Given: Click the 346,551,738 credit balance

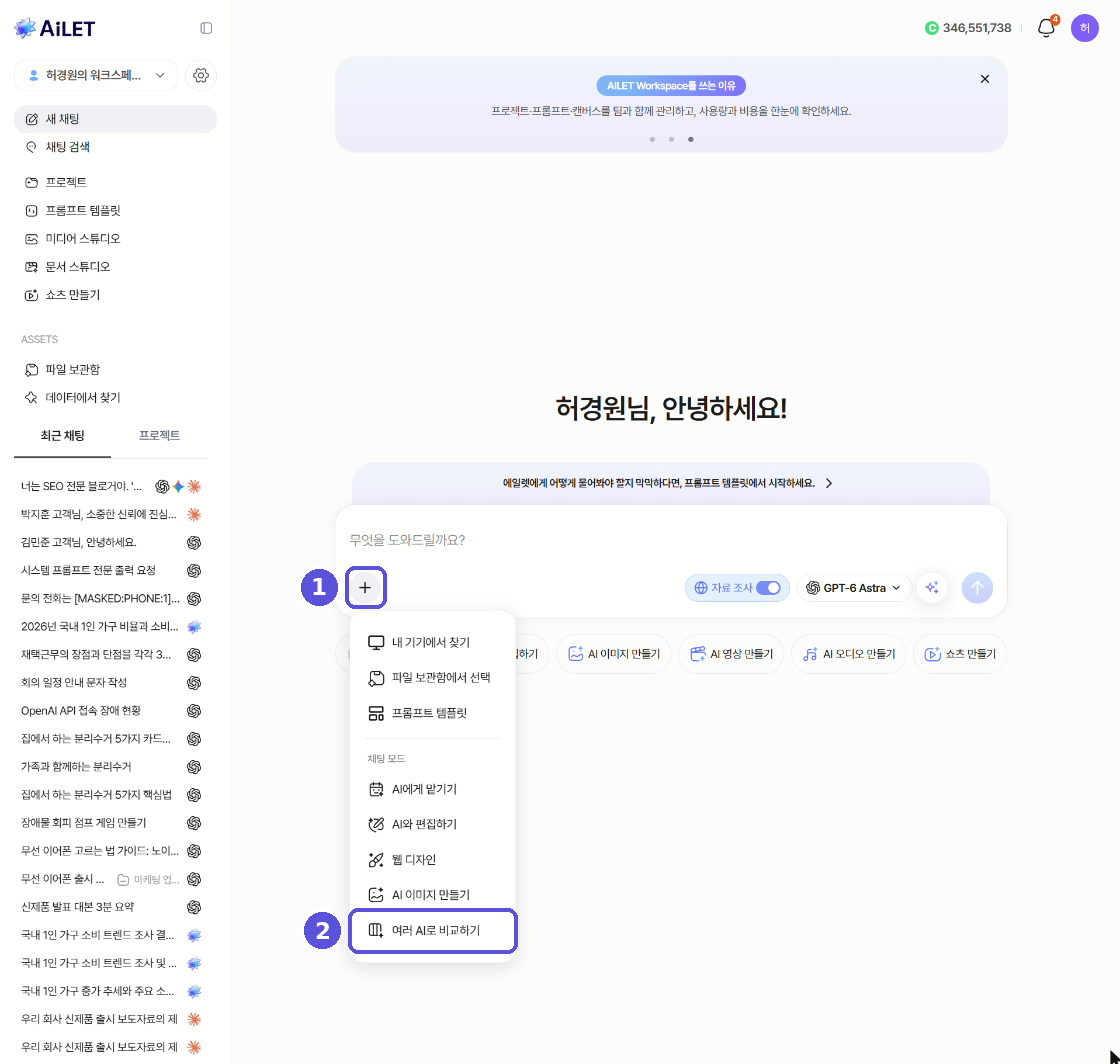Looking at the screenshot, I should coord(976,28).
